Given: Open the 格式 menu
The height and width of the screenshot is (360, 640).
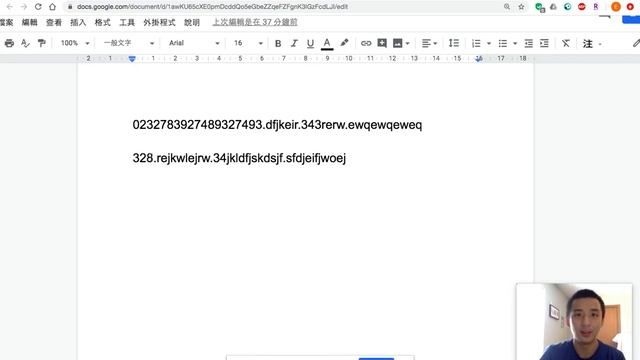Looking at the screenshot, I should click(x=102, y=22).
